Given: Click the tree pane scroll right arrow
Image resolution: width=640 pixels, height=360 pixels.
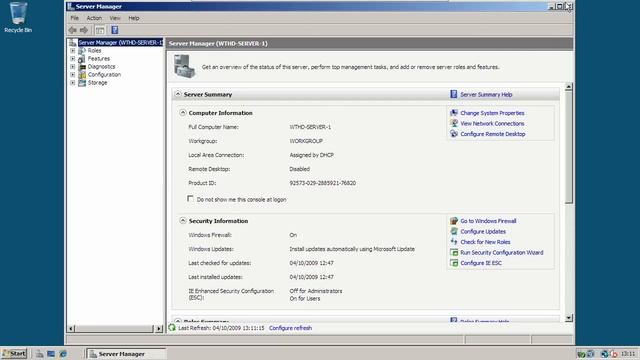Looking at the screenshot, I should coord(159,329).
